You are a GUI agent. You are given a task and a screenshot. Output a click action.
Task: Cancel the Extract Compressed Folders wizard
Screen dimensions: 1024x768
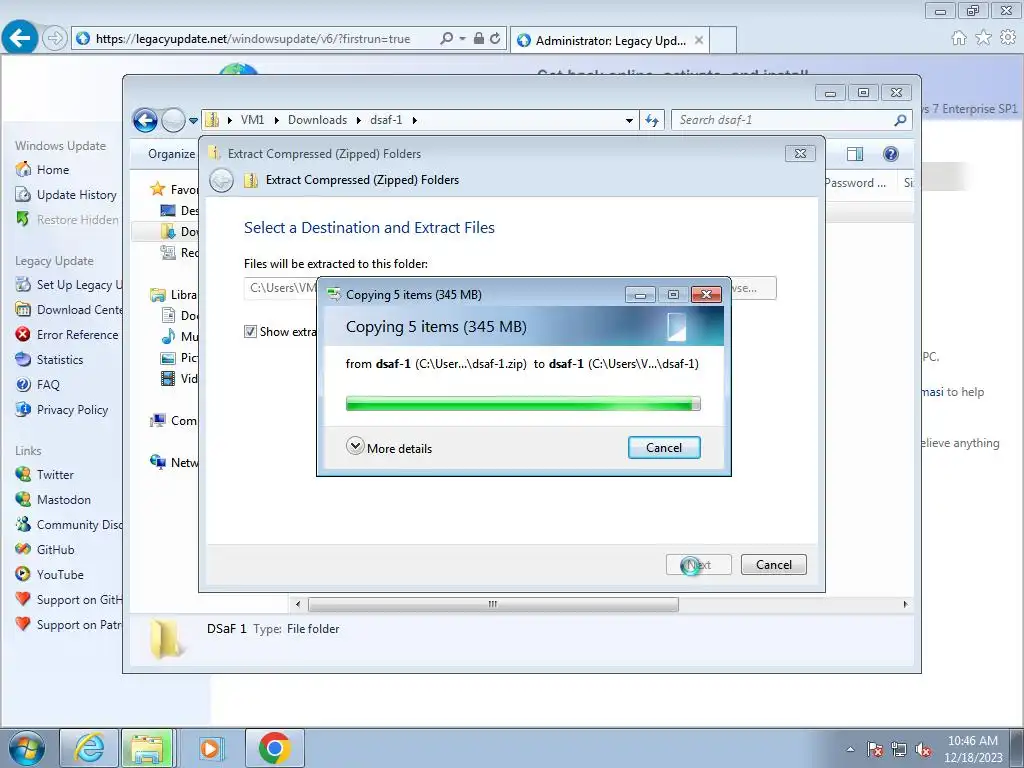pyautogui.click(x=773, y=564)
